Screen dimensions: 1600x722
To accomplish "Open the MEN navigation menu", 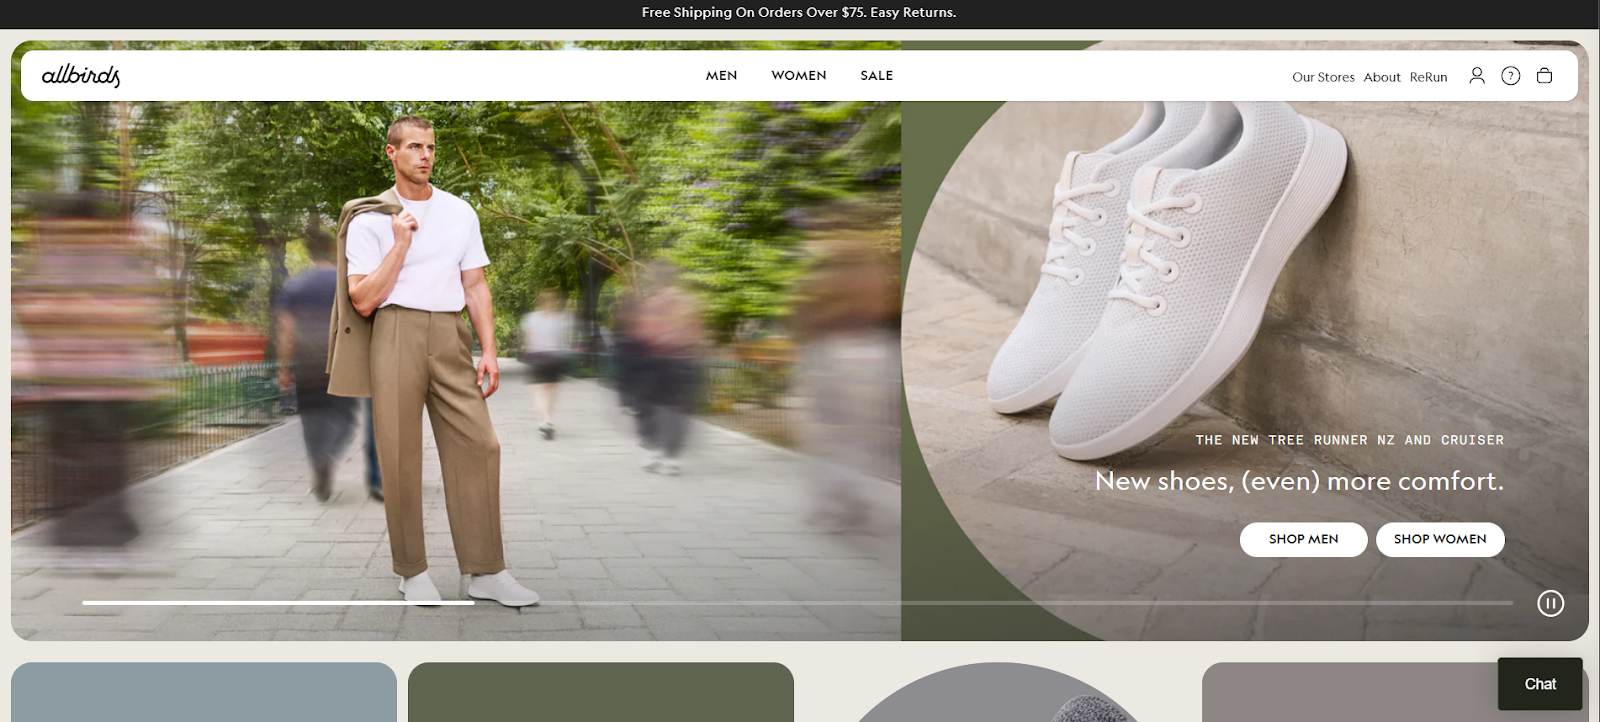I will 721,76.
